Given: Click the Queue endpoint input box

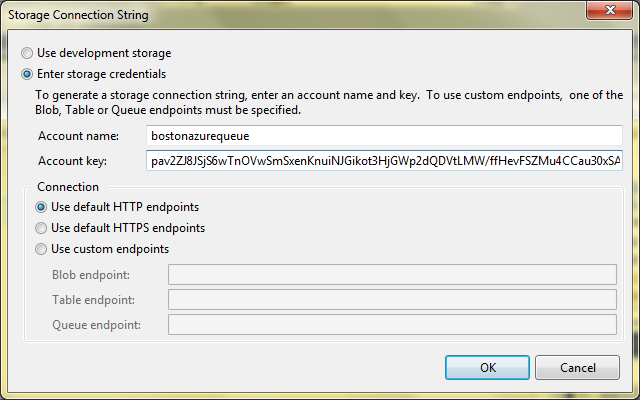Looking at the screenshot, I should [x=392, y=325].
